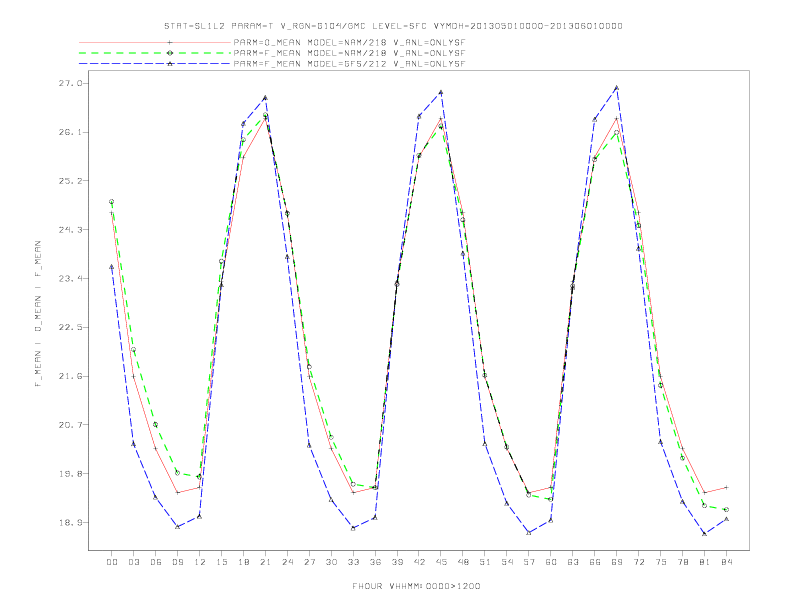Click blue triangle data point at hour 09 trough
The image size is (792, 612).
(x=177, y=527)
